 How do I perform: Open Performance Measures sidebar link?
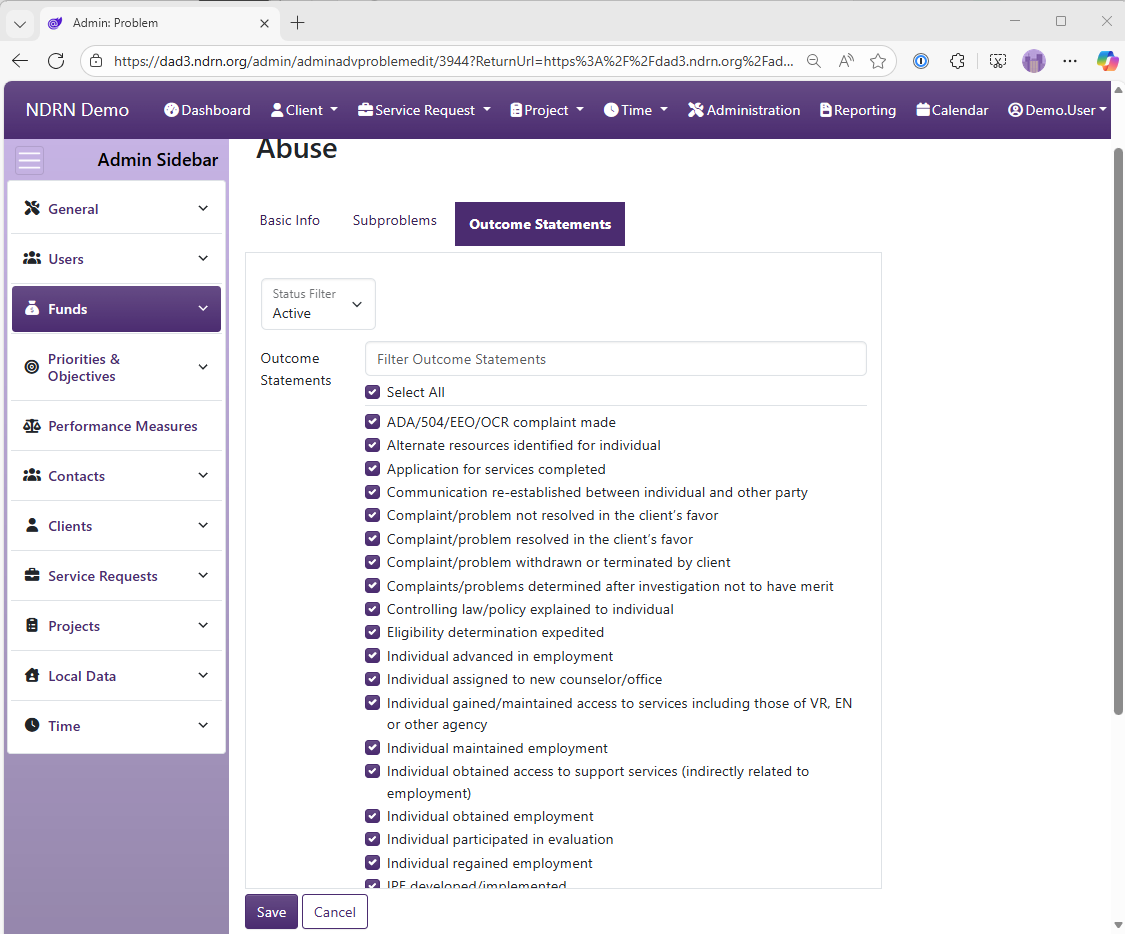click(x=116, y=426)
